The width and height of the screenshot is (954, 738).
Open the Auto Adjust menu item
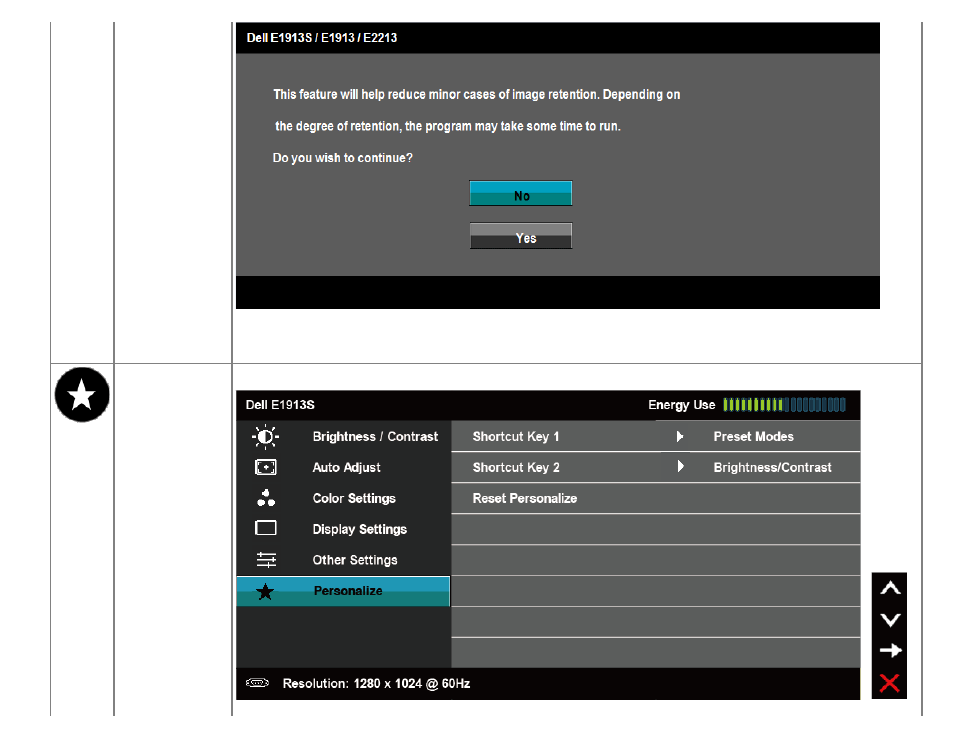pyautogui.click(x=344, y=467)
